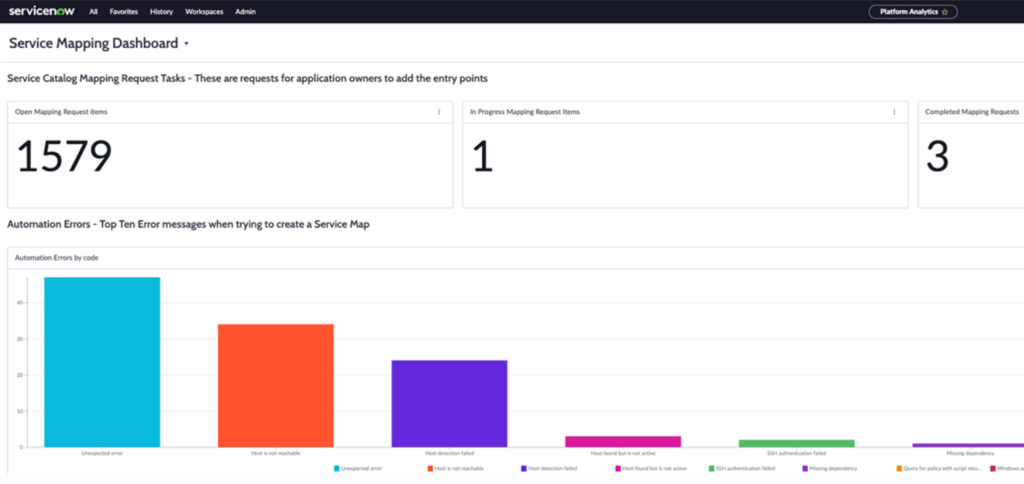Screen dimensions: 1024x484
Task: Open kebab menu on Open Mapping Request widget
Action: coord(438,112)
